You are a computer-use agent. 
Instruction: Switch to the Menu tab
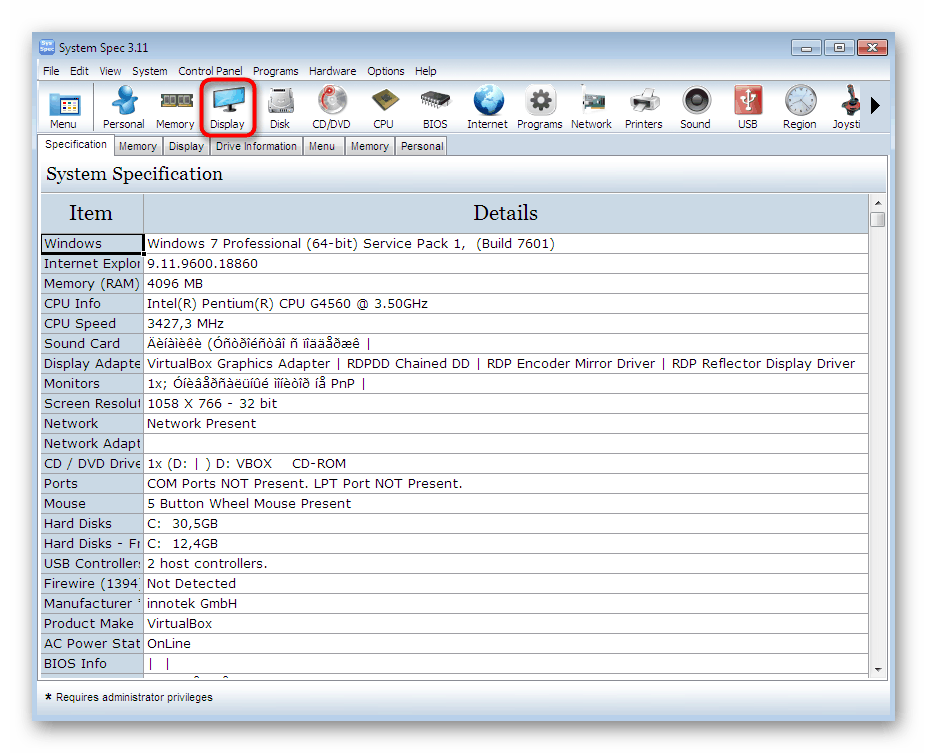[x=322, y=146]
